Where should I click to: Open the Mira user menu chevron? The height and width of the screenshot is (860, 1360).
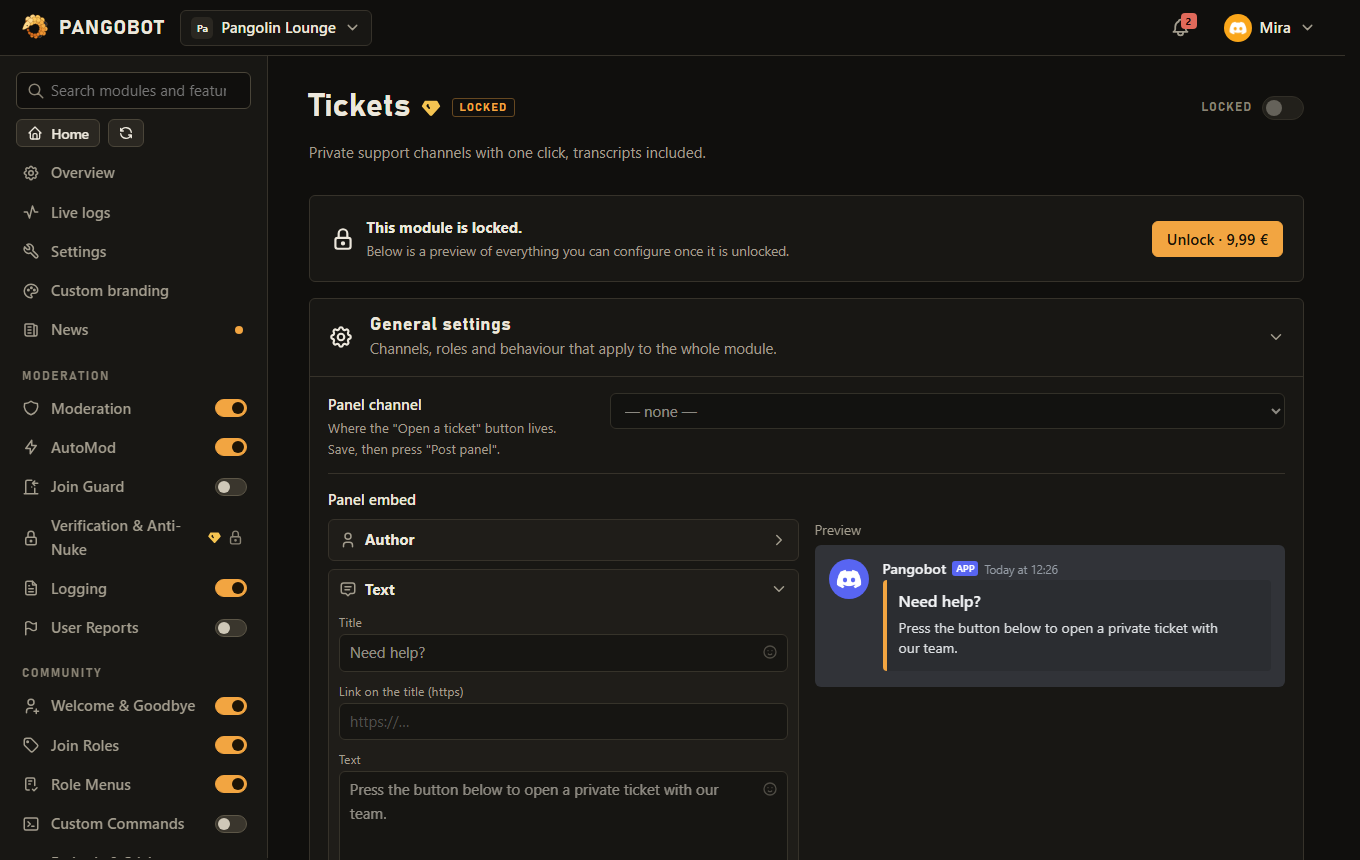click(x=1307, y=28)
